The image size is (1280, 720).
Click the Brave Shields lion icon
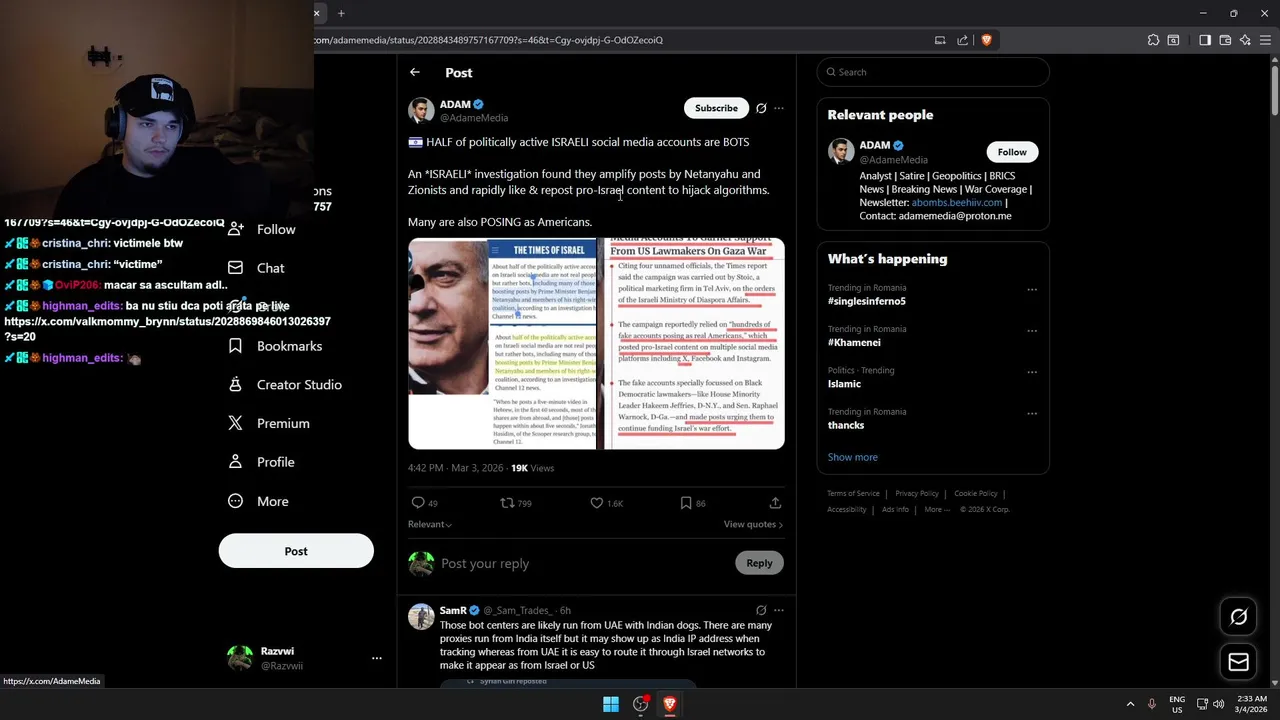click(x=986, y=40)
